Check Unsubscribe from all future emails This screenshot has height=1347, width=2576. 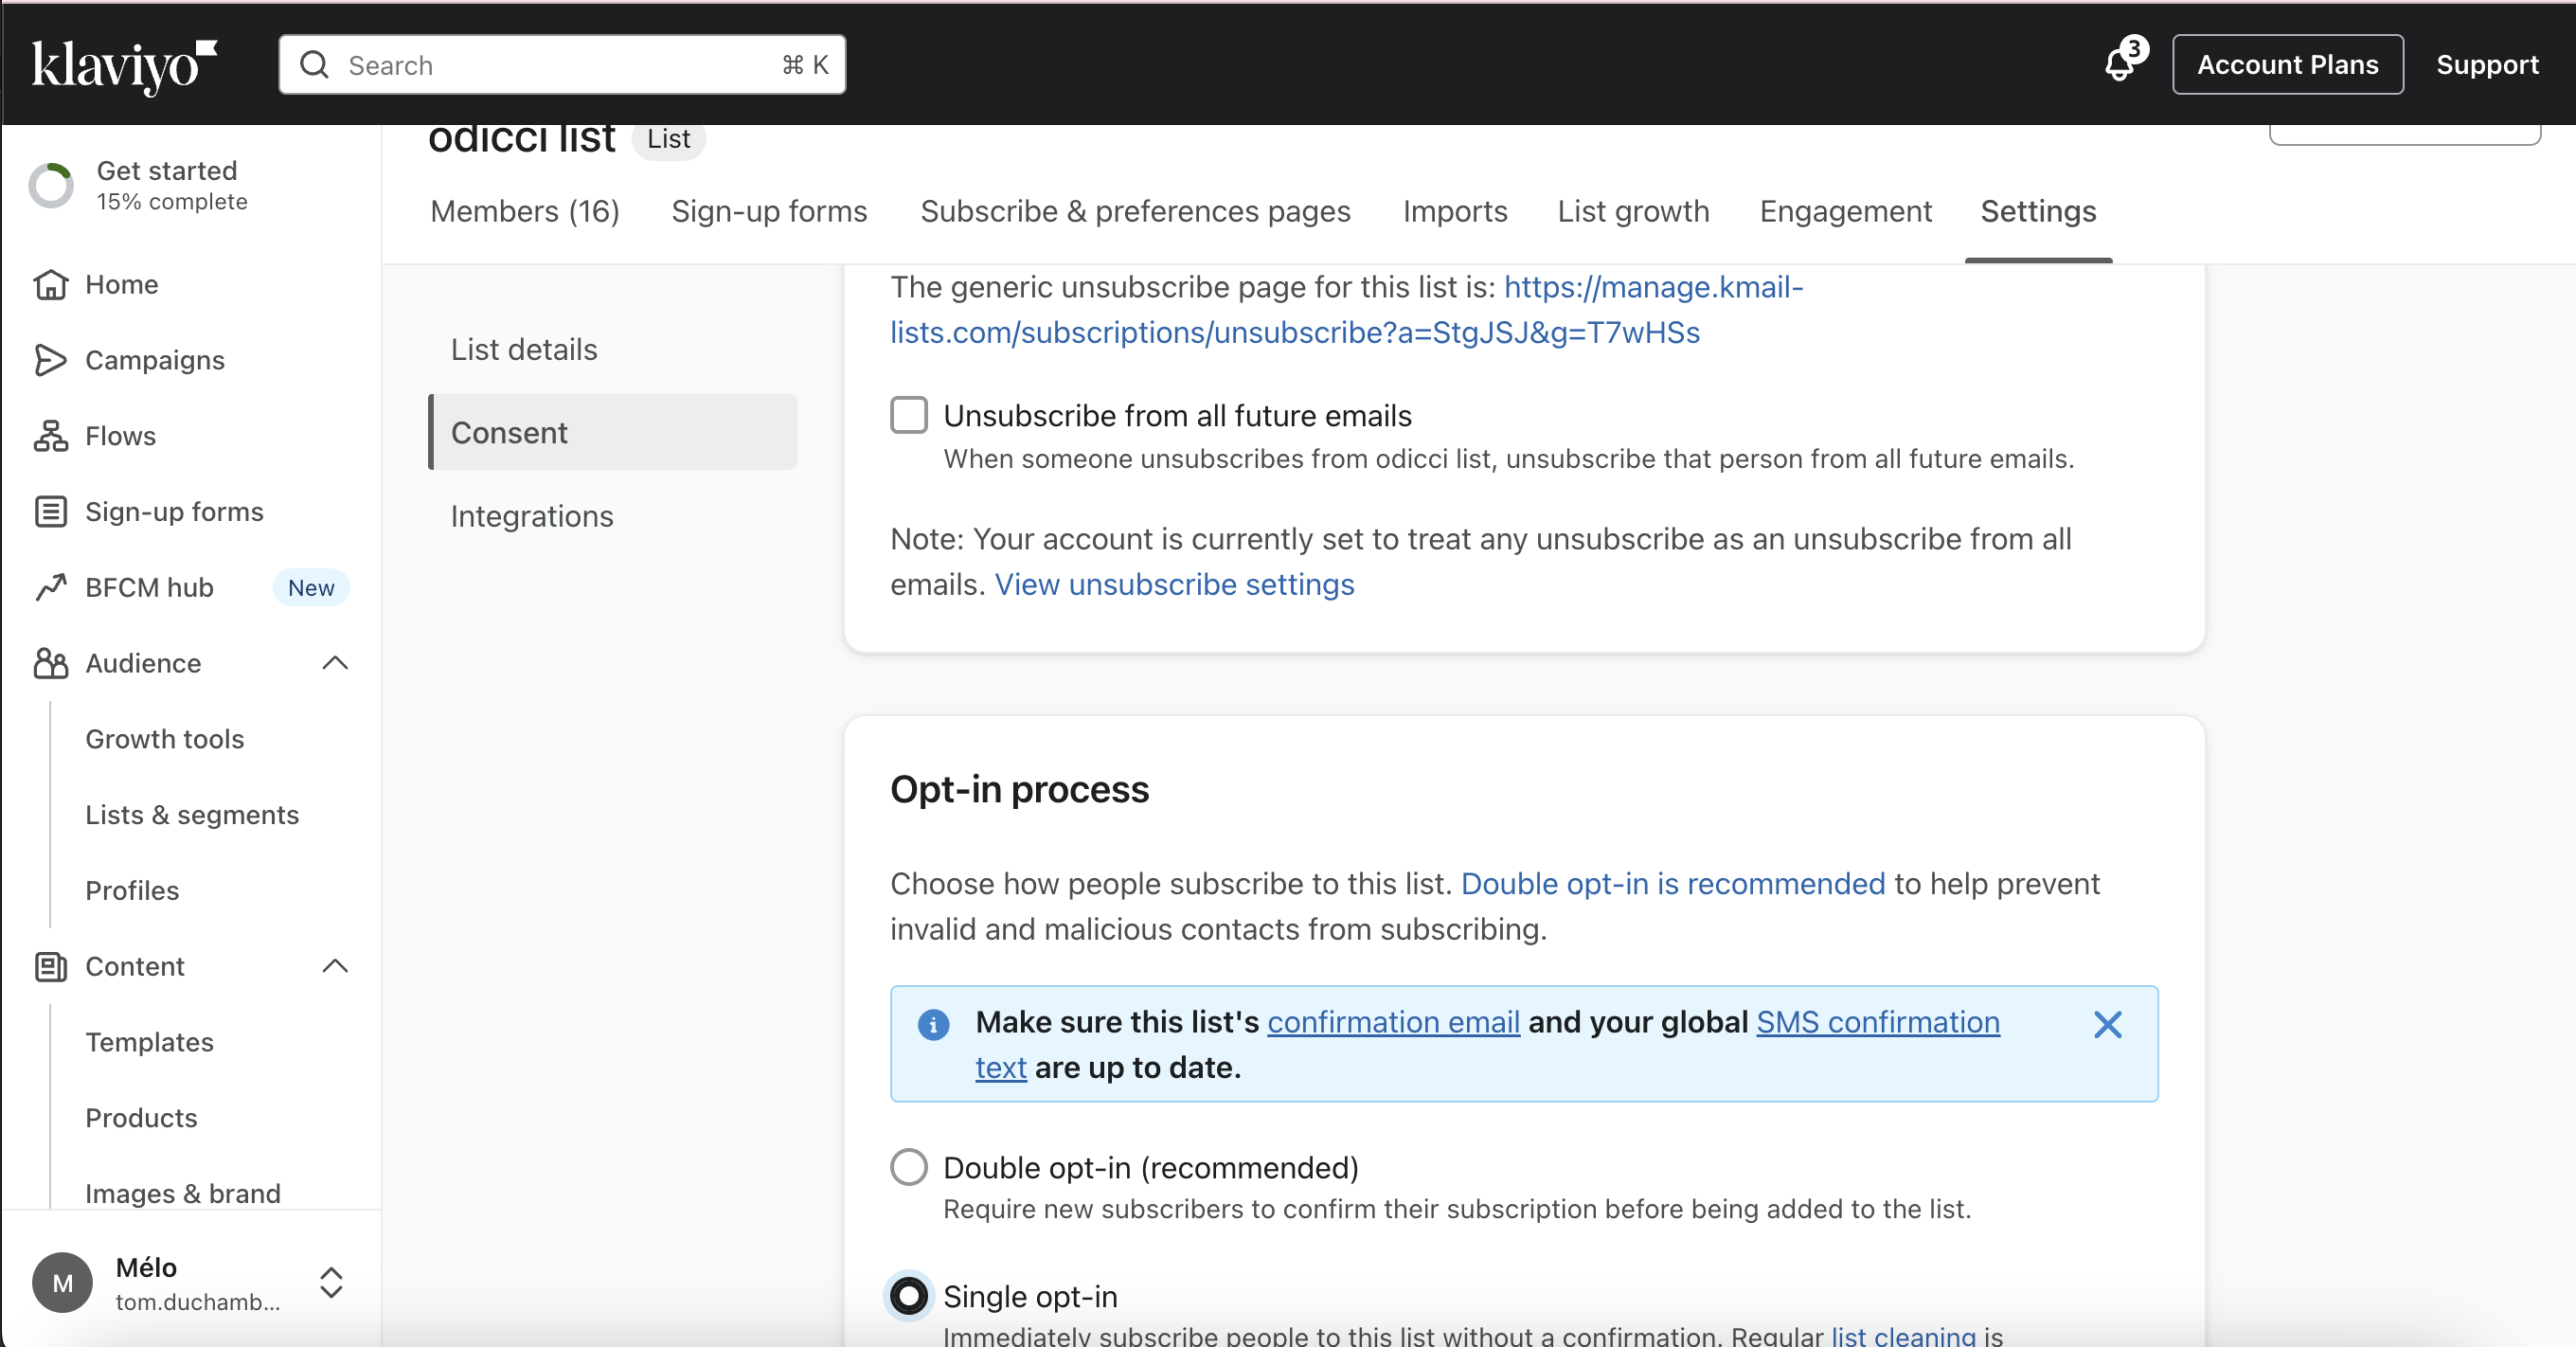tap(909, 415)
